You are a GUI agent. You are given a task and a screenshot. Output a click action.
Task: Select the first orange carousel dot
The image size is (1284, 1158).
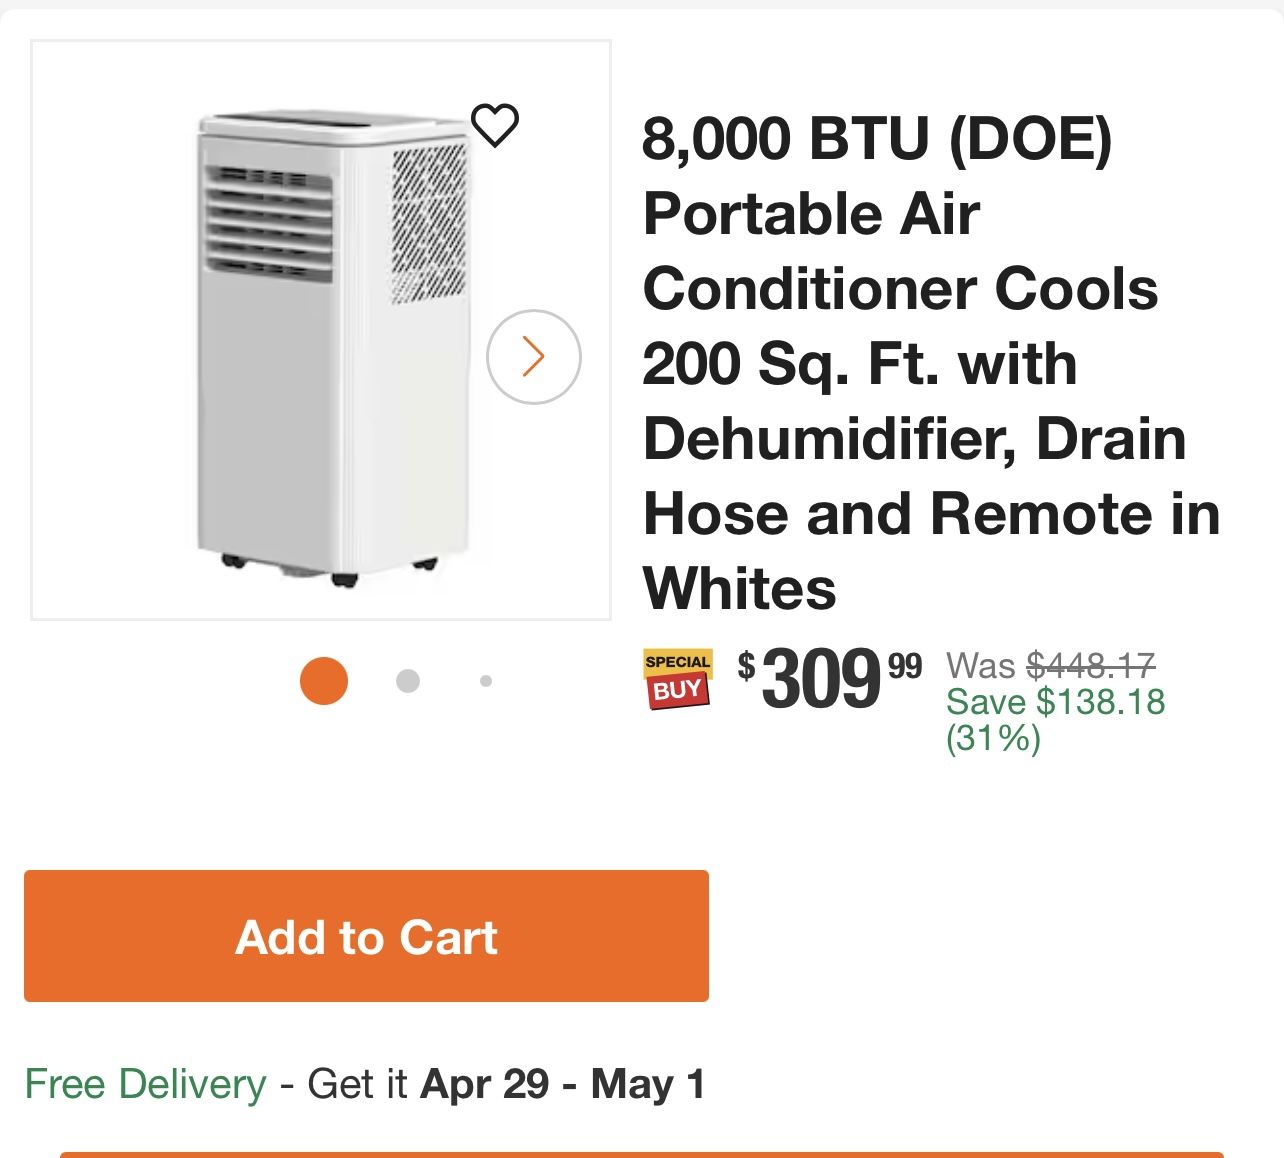324,681
